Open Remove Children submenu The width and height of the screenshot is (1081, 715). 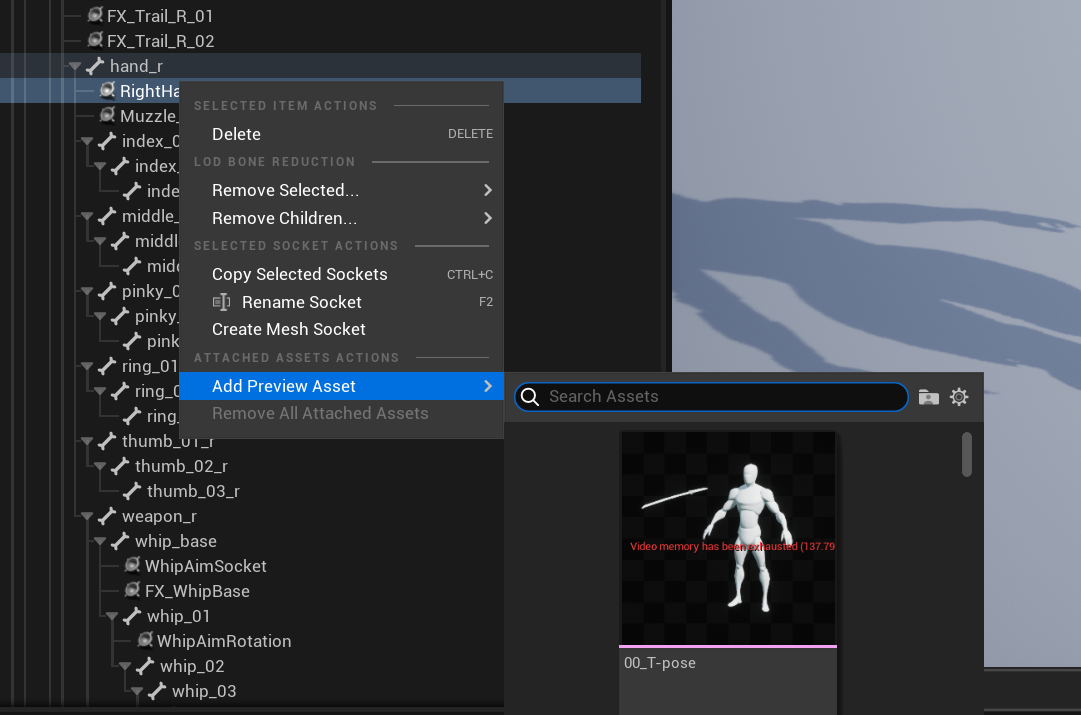(341, 218)
